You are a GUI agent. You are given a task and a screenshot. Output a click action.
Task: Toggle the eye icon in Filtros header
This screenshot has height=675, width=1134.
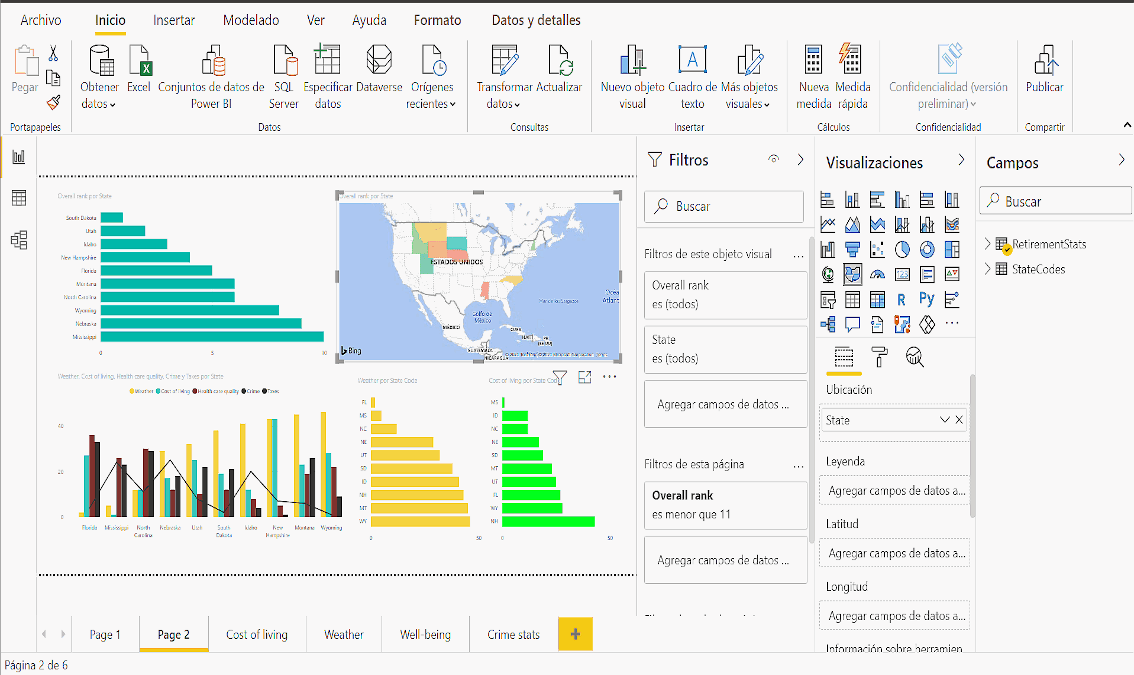point(774,159)
